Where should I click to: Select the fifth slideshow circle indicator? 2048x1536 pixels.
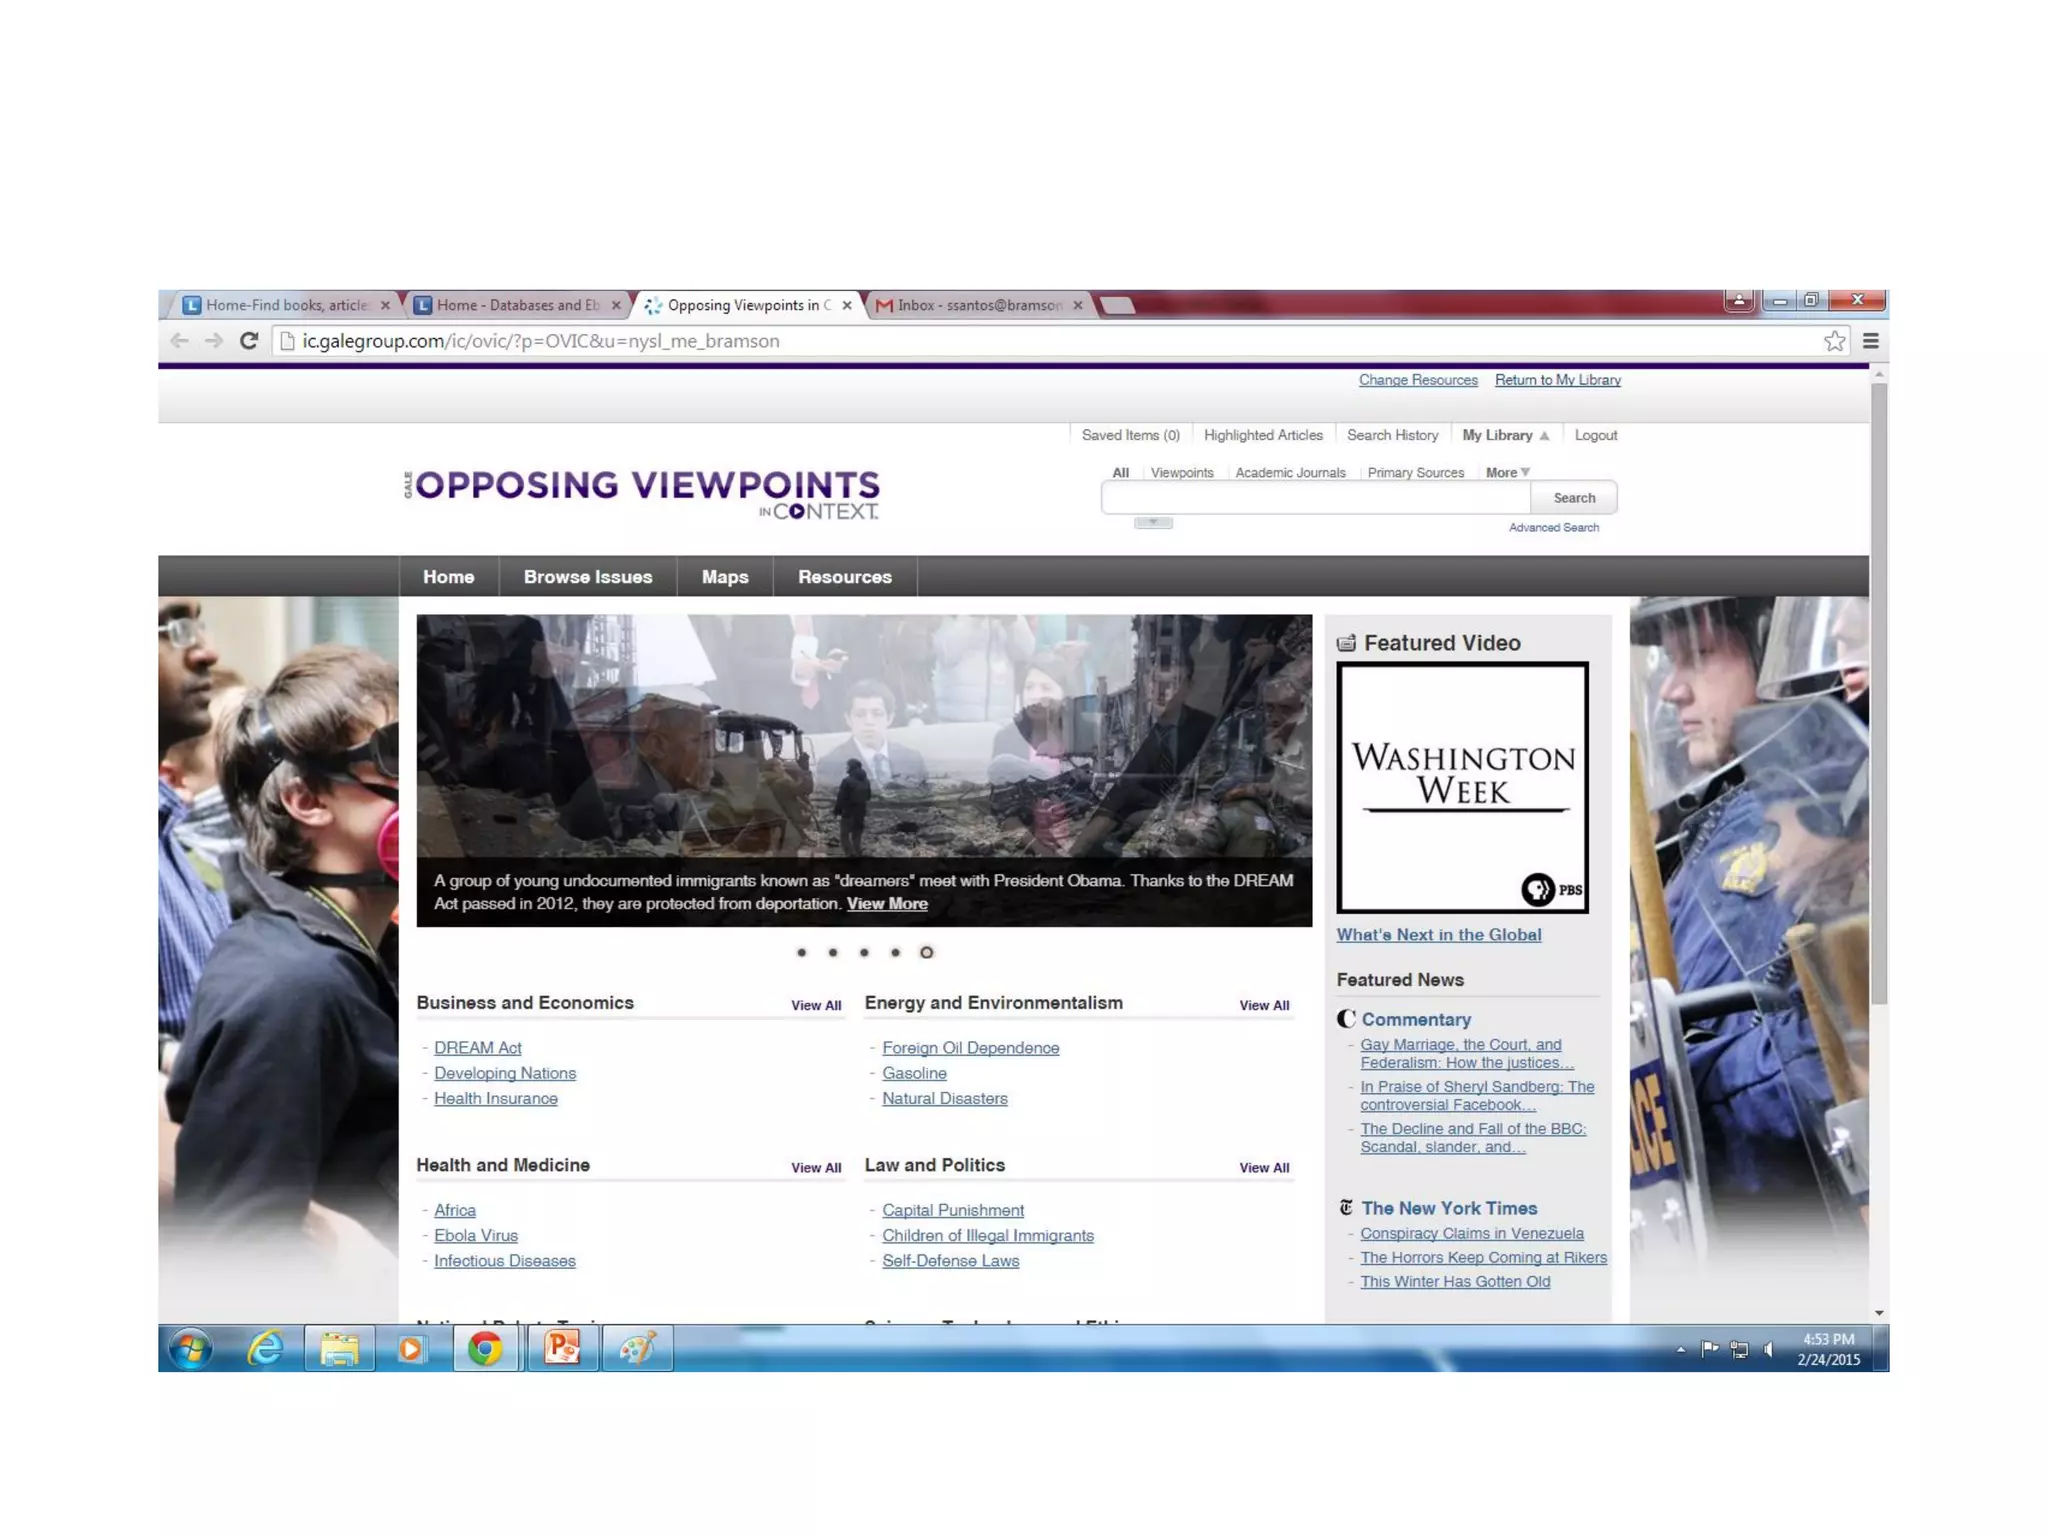point(927,953)
